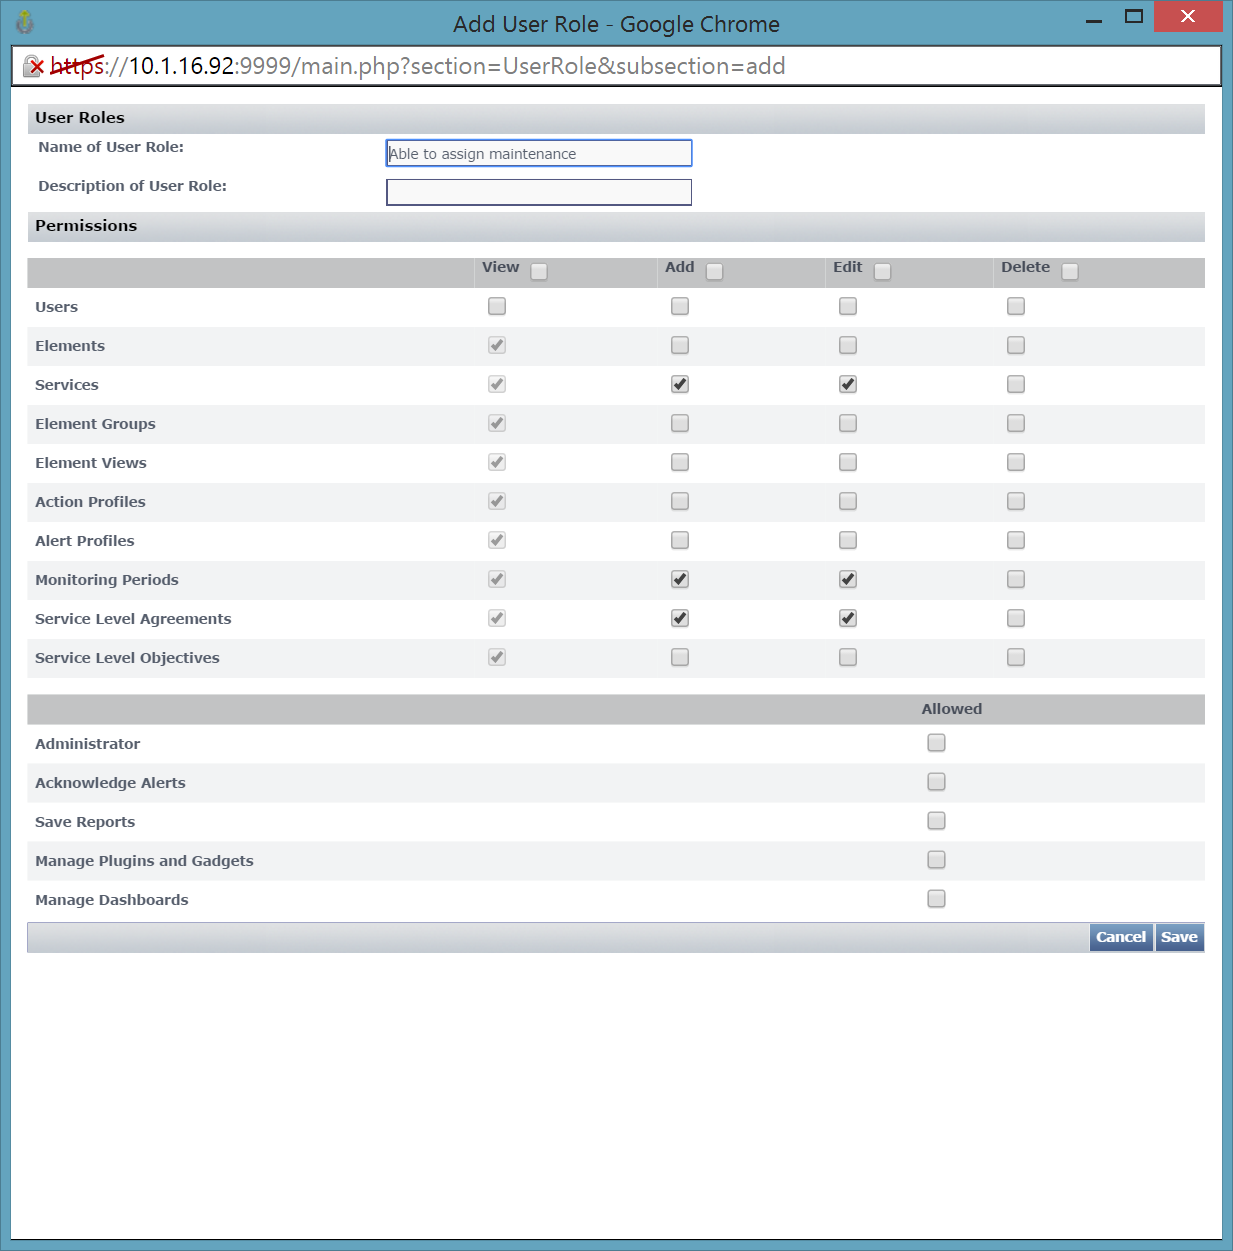
Task: Click the Save button
Action: [x=1179, y=937]
